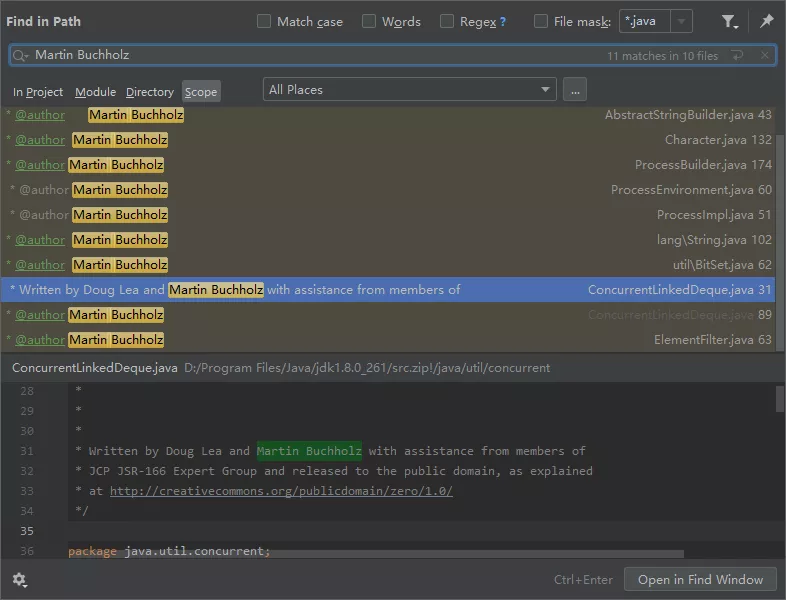
Task: Open the creativecommons.org publicdomain link
Action: coord(281,491)
